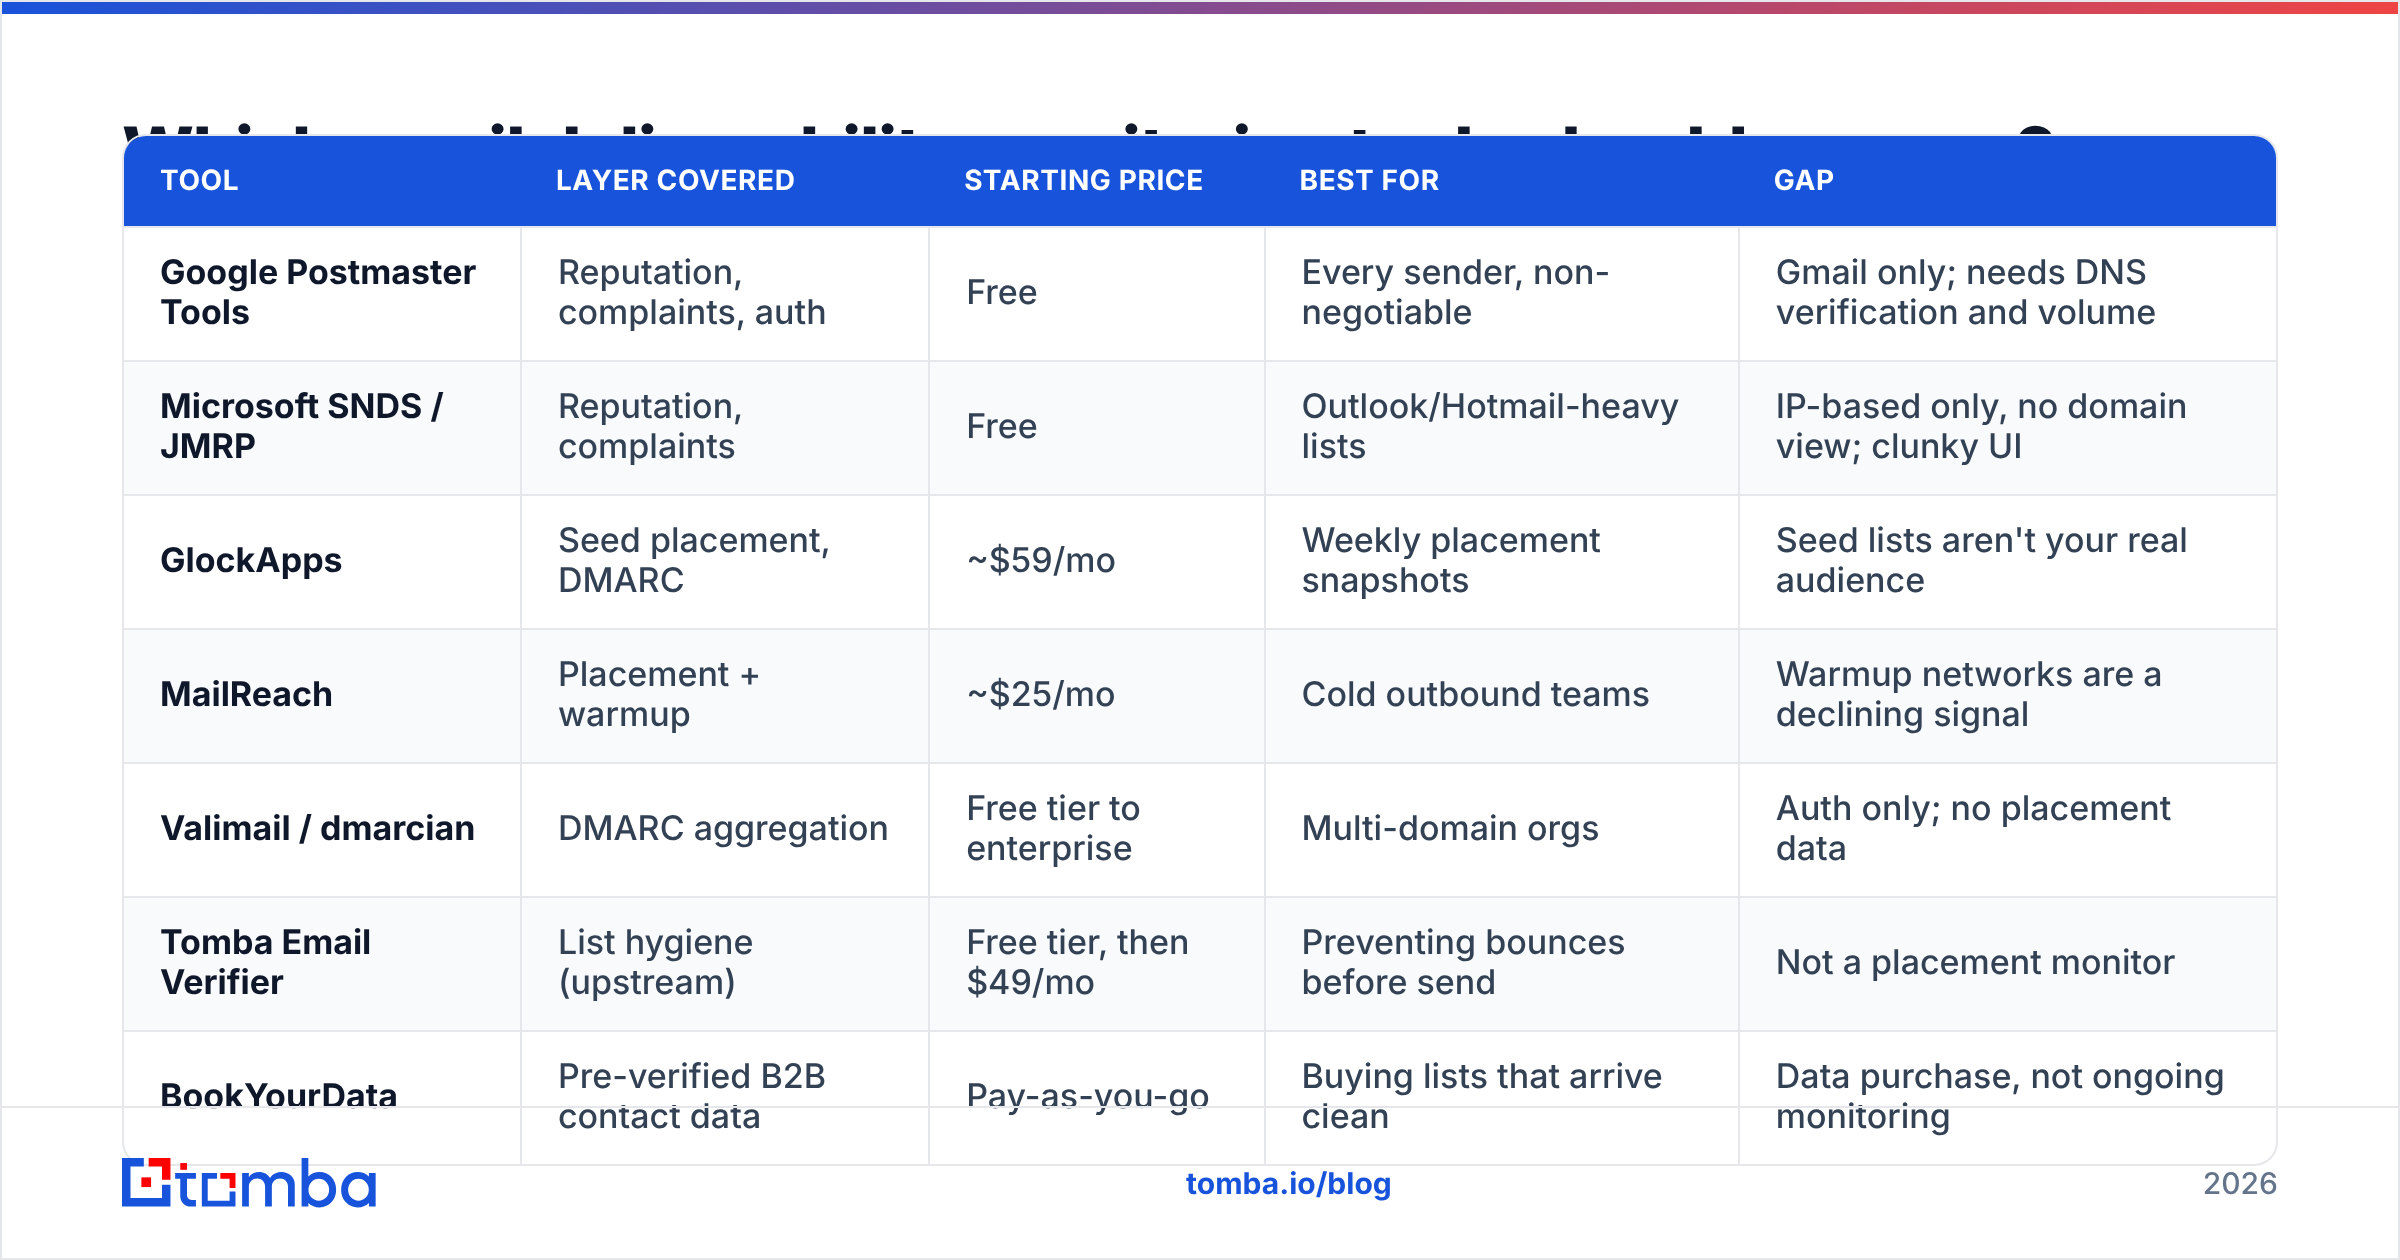Click the BEST FOR column header
Image resolution: width=2400 pixels, height=1260 pixels.
point(1369,180)
